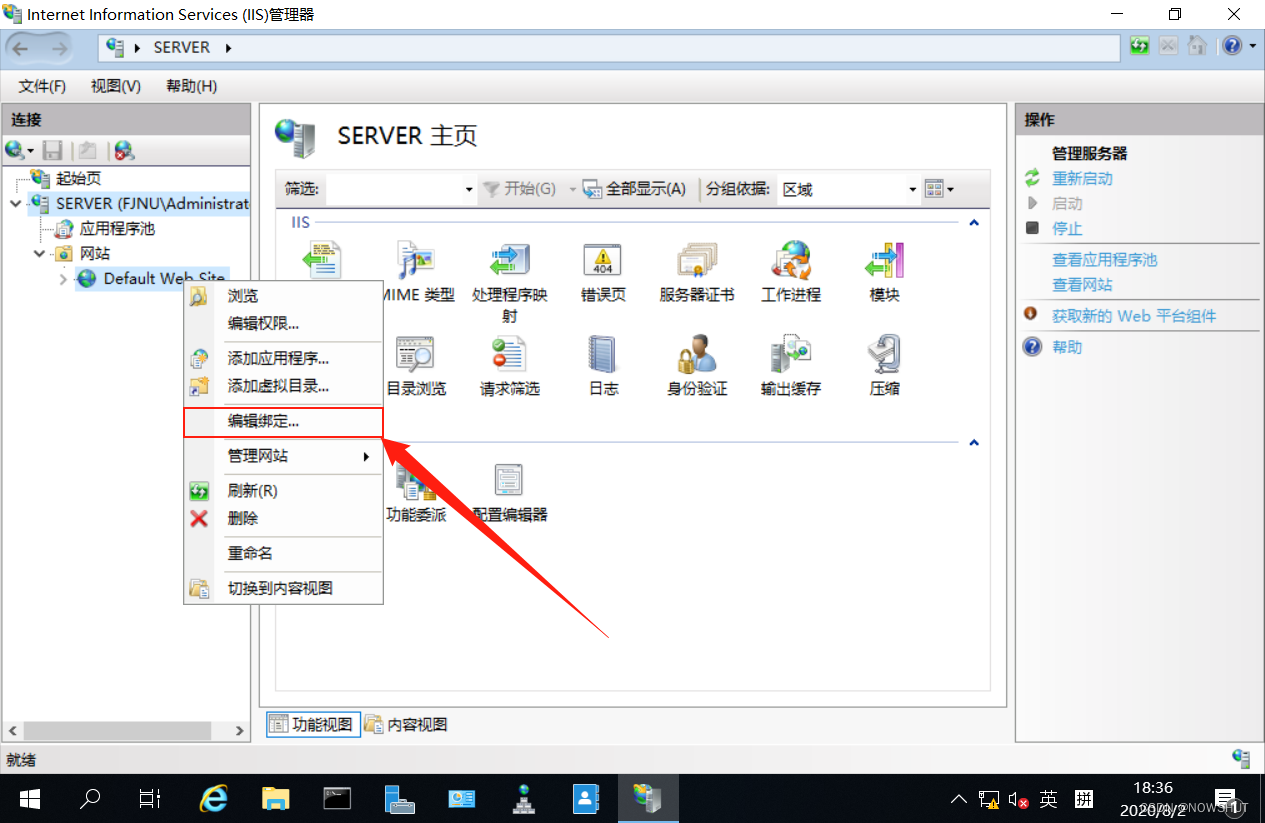Collapse the IIS group section
The image size is (1265, 823).
[x=974, y=223]
